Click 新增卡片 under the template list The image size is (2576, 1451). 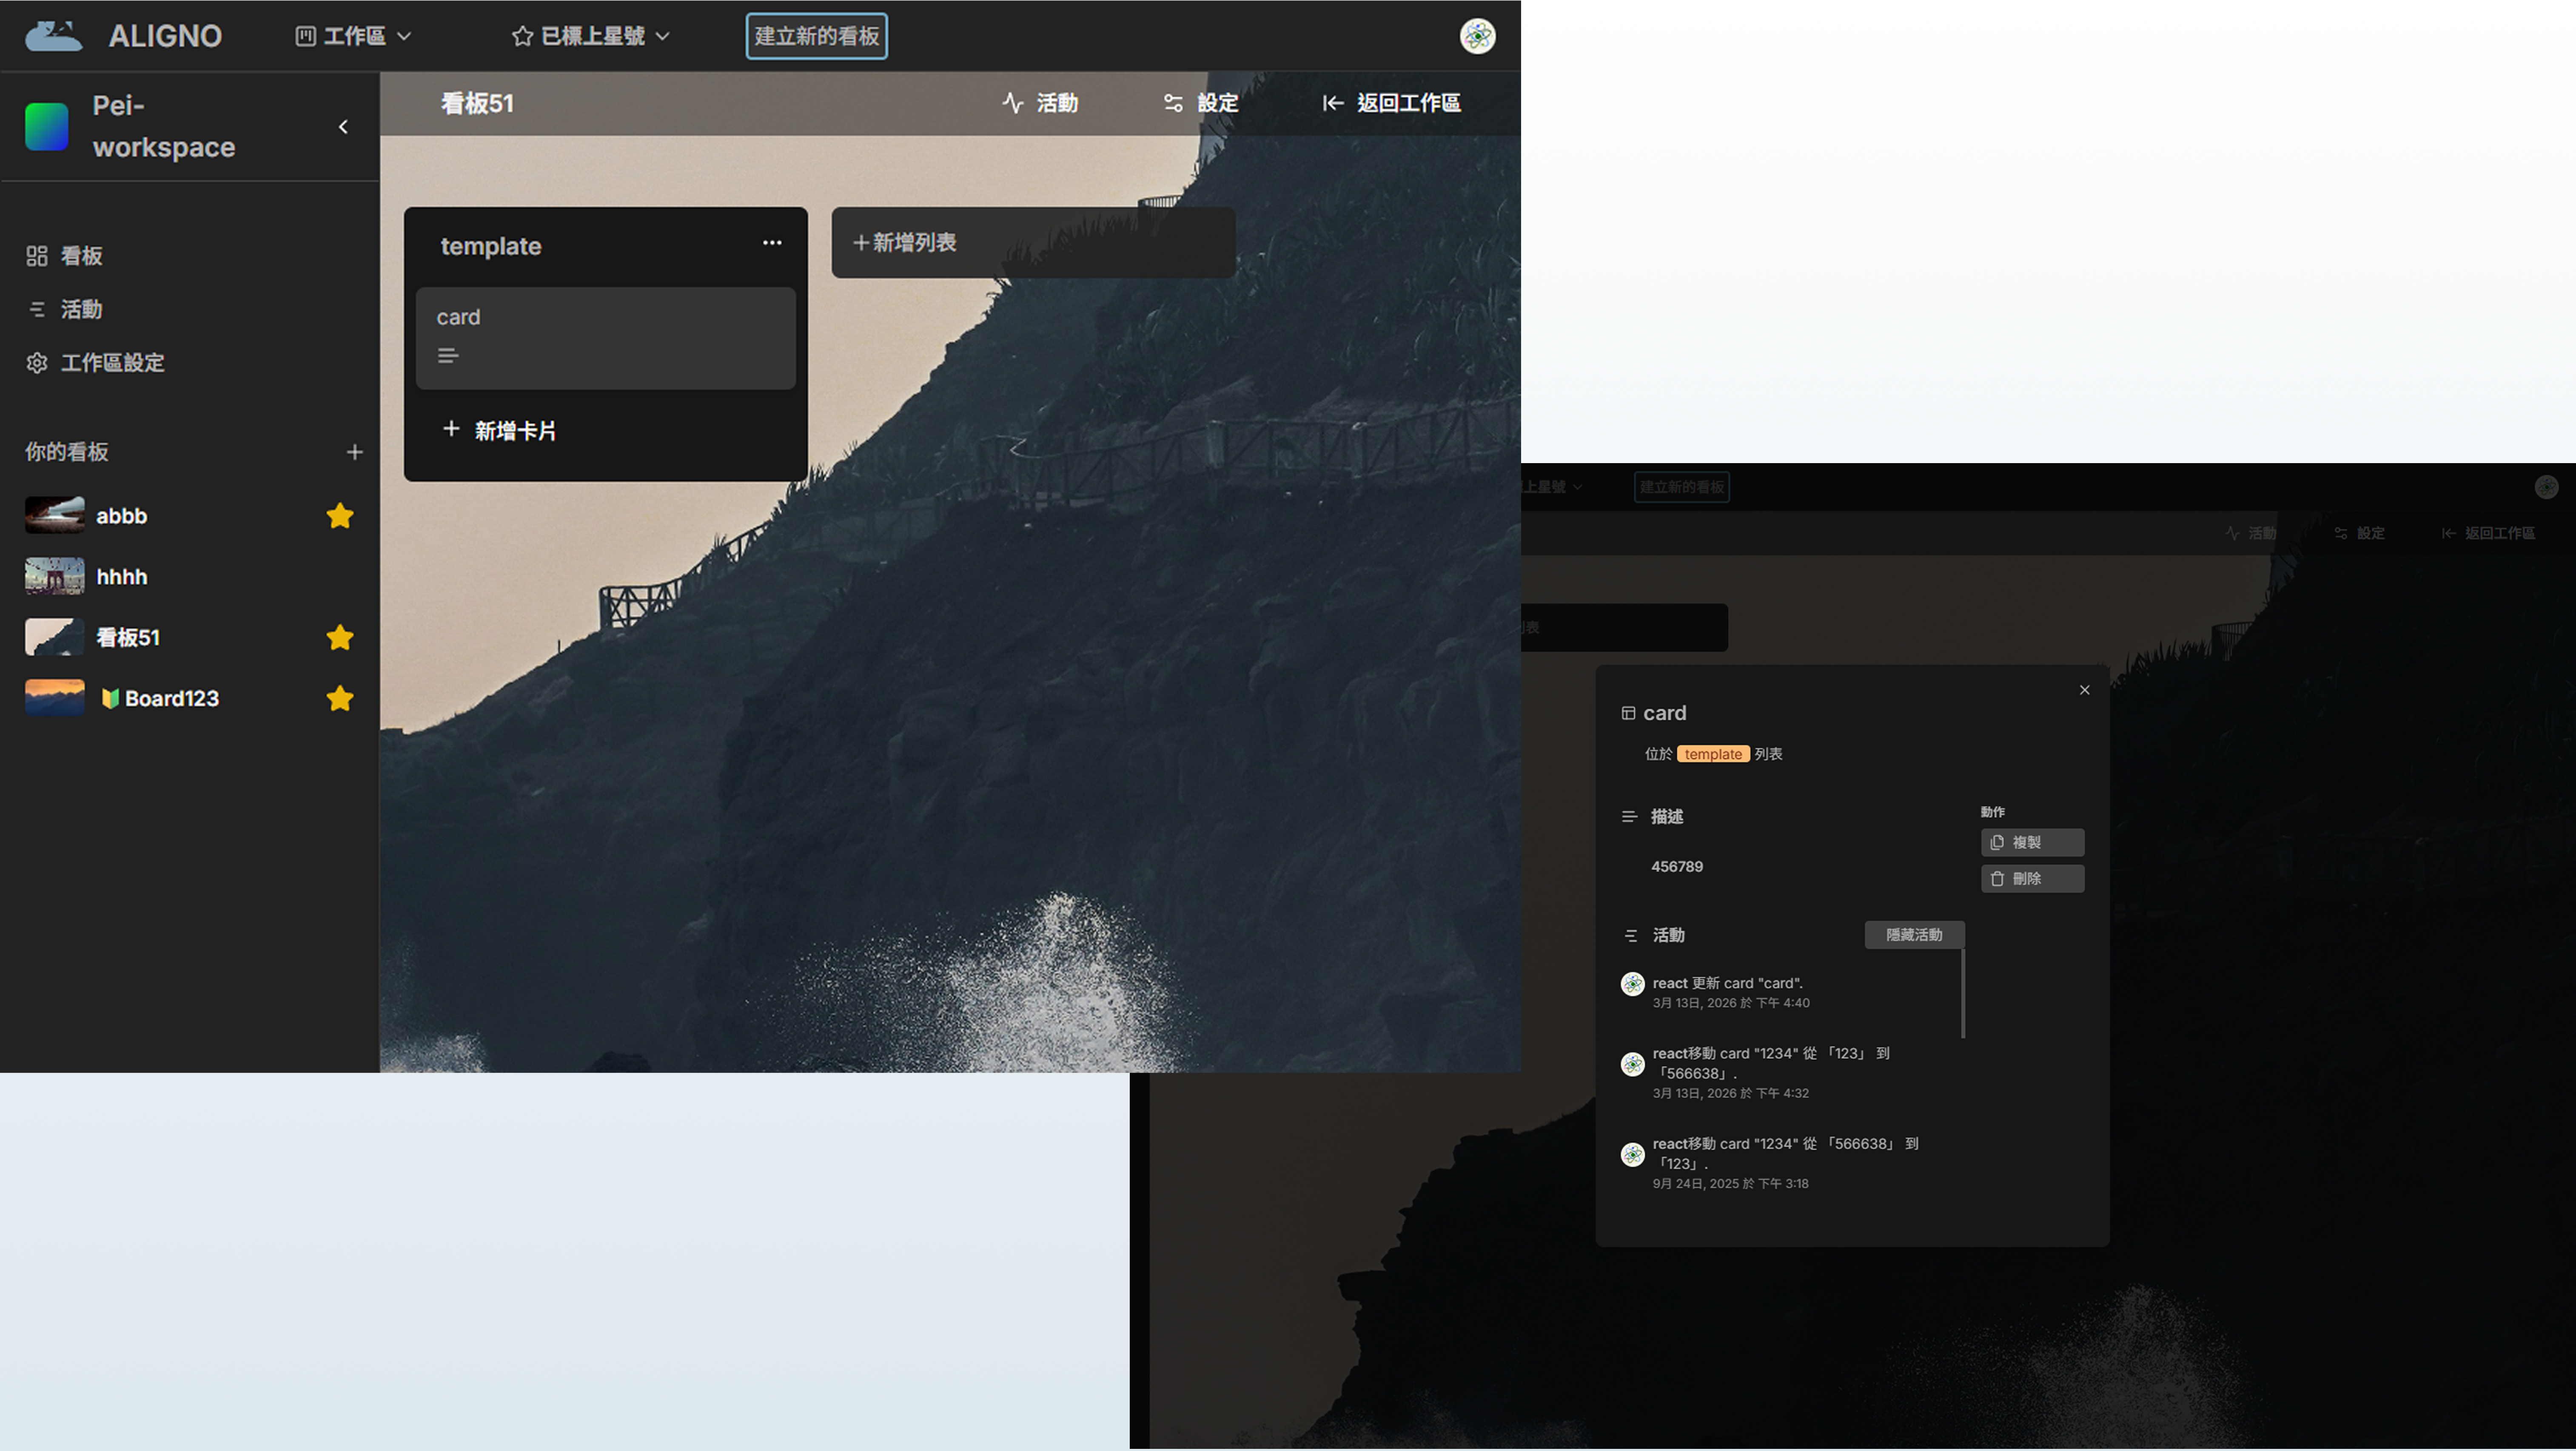[500, 430]
